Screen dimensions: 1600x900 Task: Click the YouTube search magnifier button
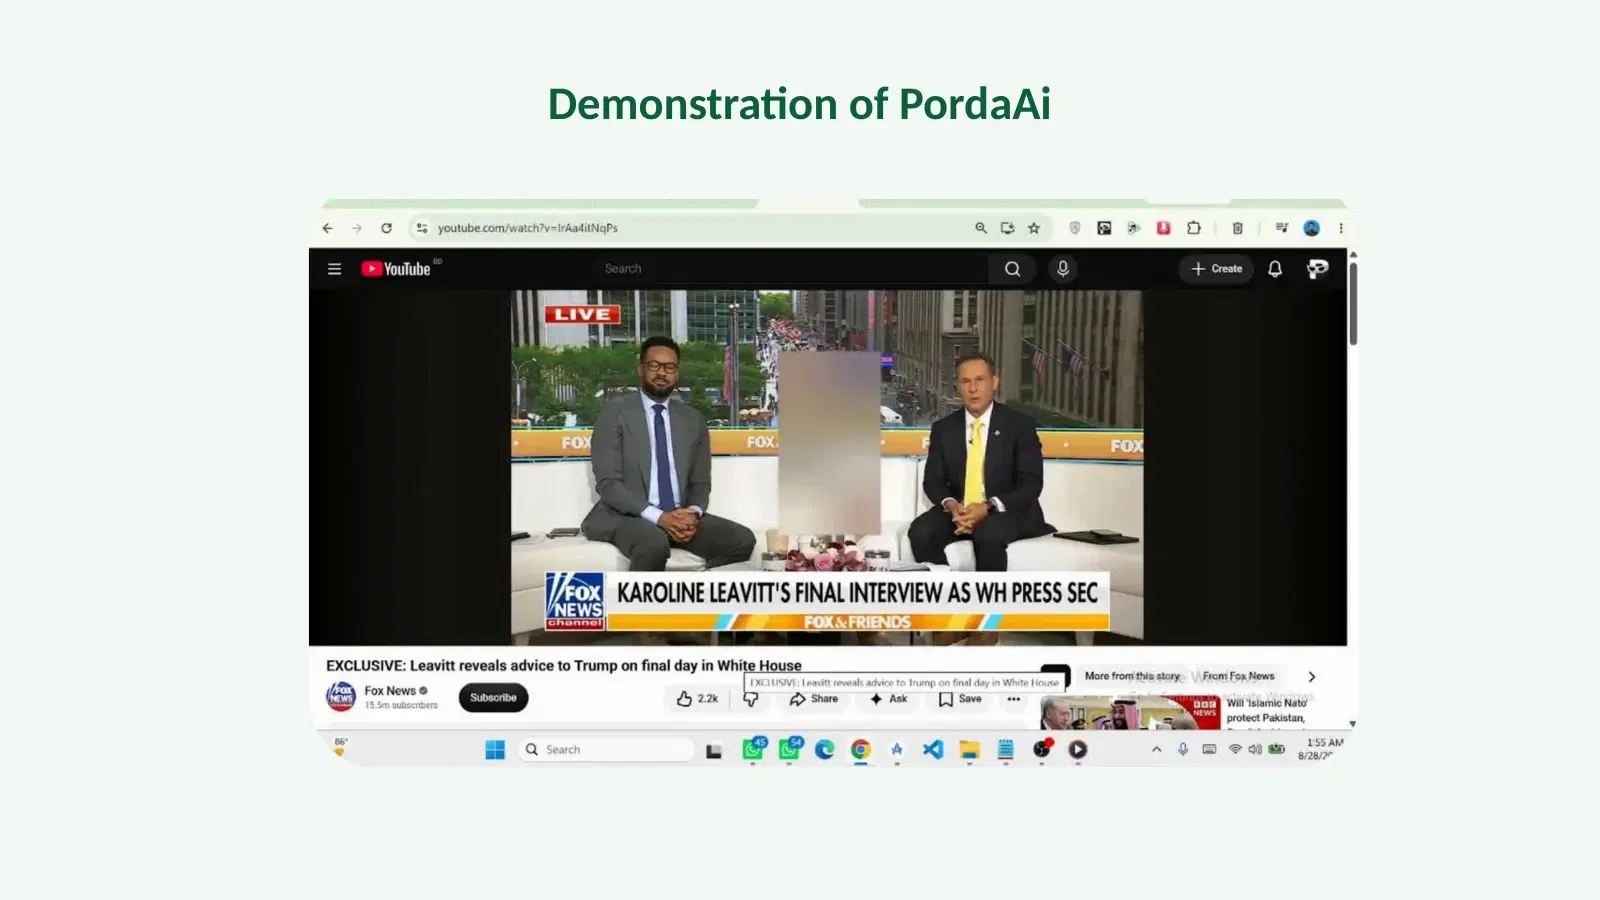1012,269
